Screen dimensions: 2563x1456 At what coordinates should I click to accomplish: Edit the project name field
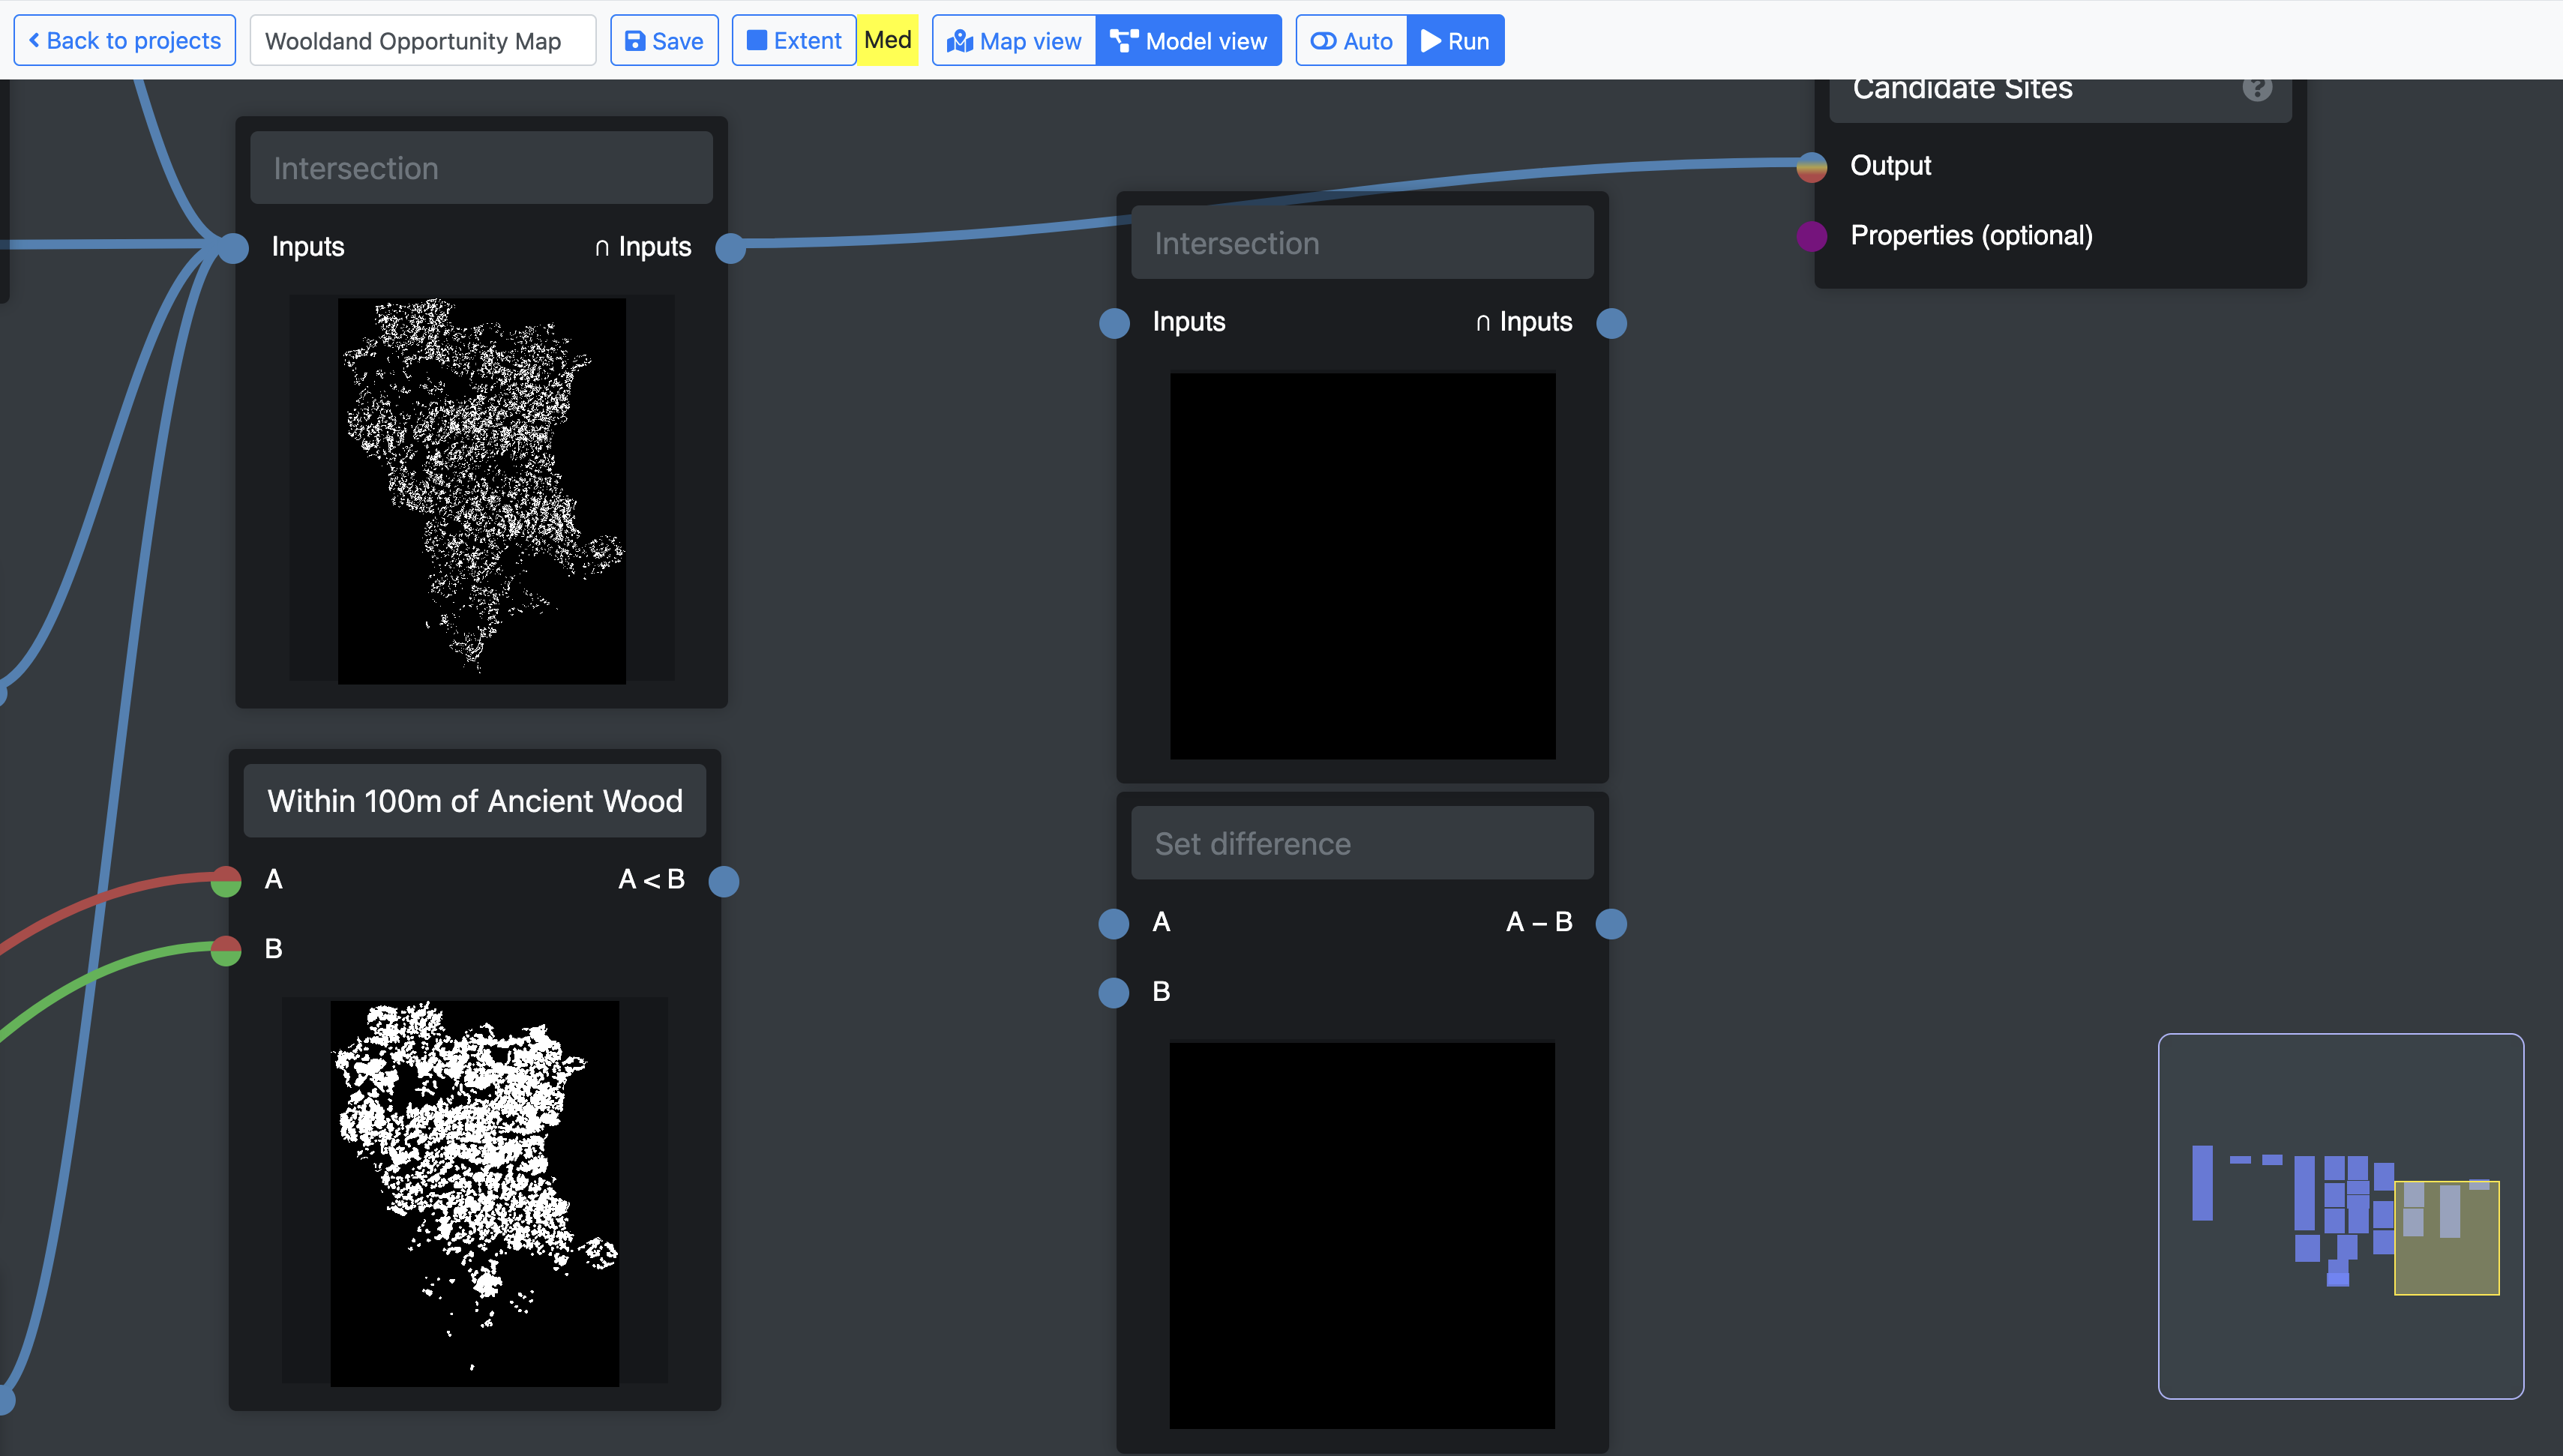422,41
